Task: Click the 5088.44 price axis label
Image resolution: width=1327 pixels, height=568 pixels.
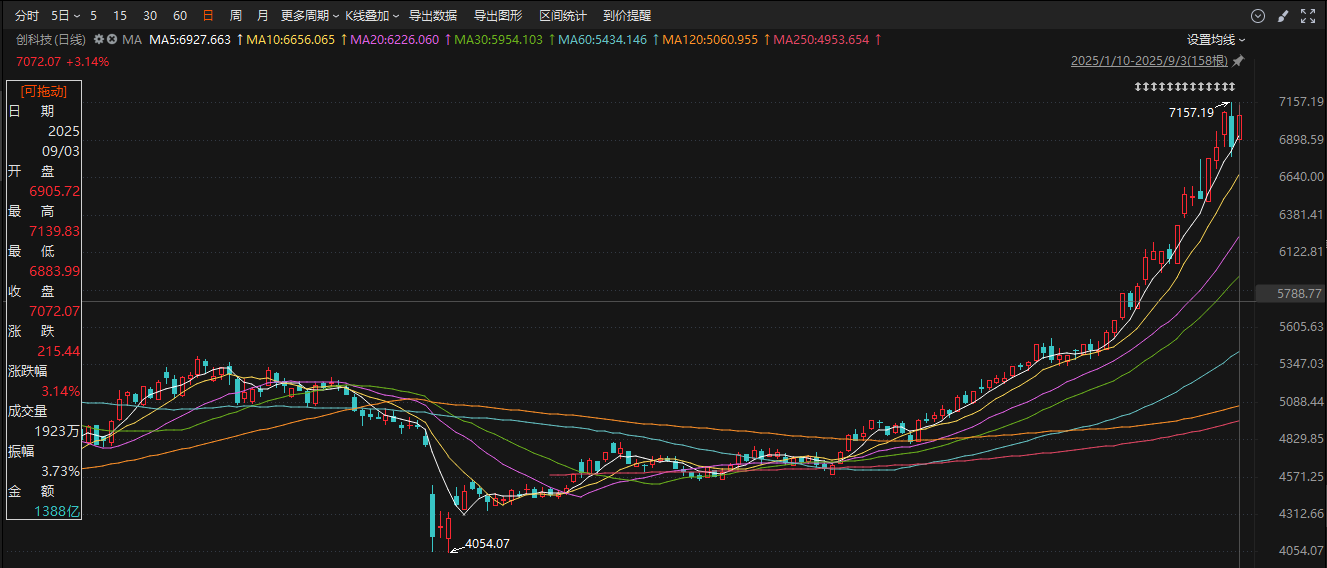Action: tap(1301, 401)
